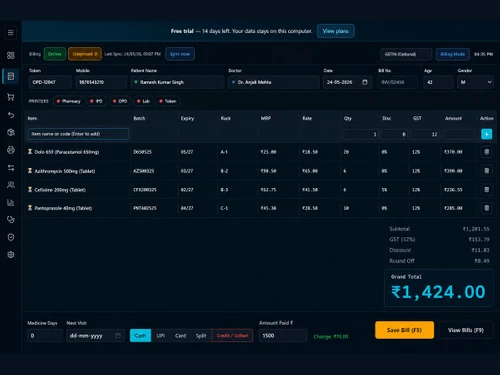Click the Online status badge
This screenshot has width=500, height=375.
55,54
